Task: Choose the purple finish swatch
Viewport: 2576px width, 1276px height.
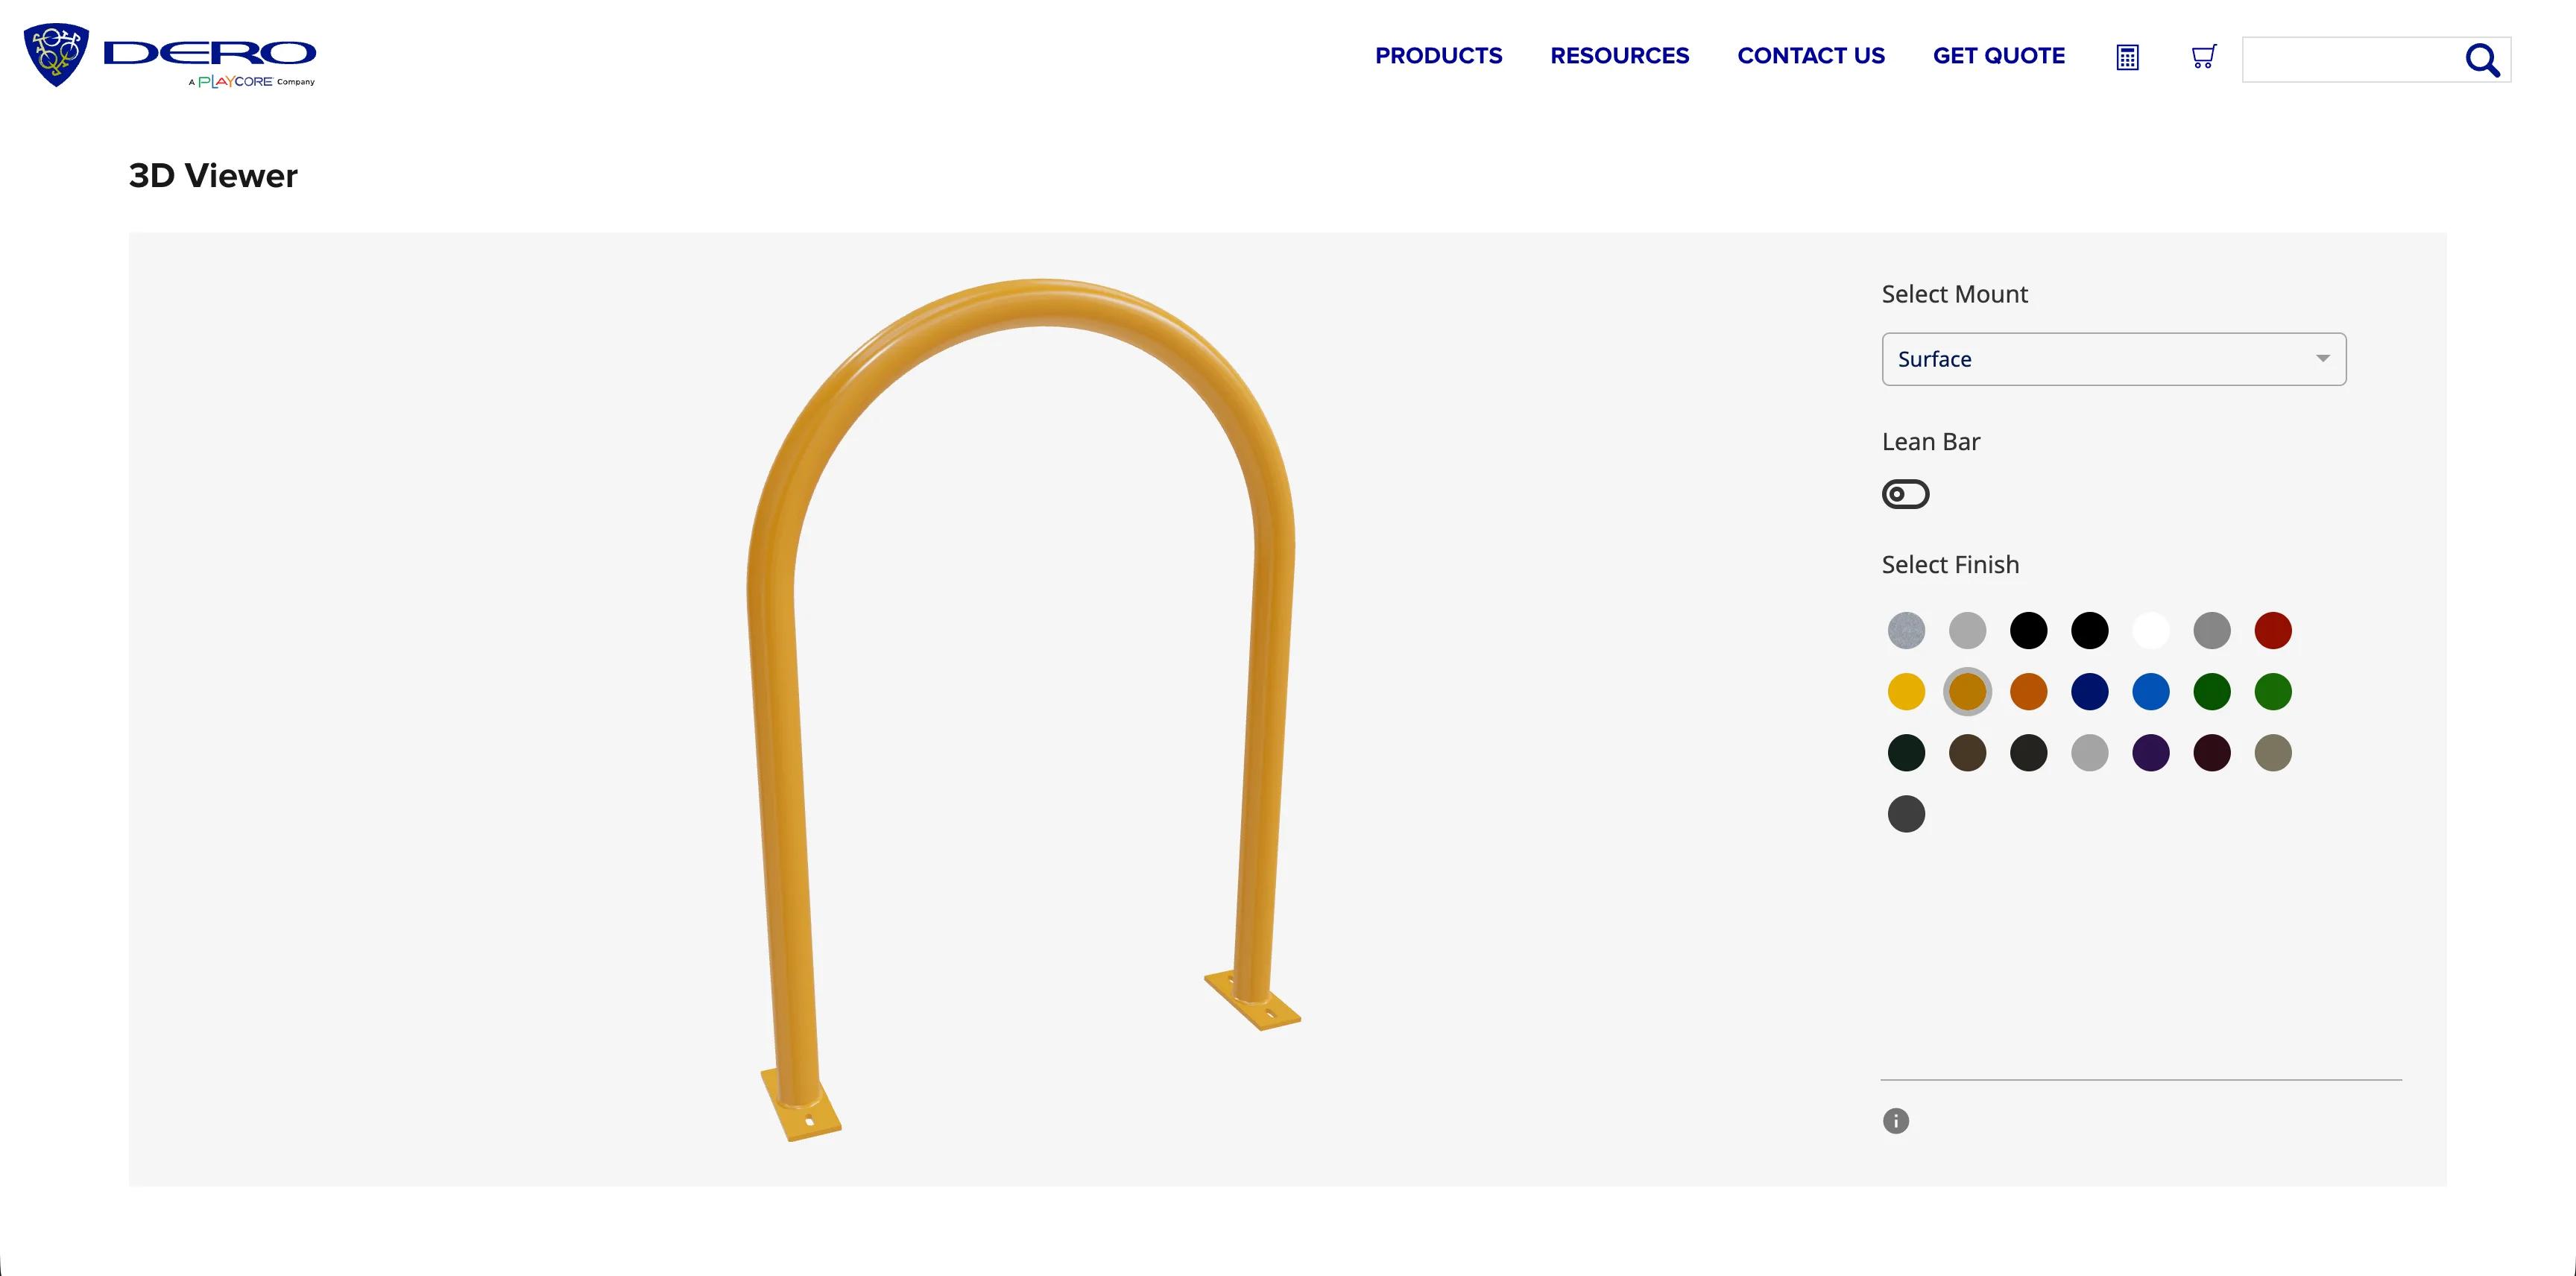Action: (2151, 753)
